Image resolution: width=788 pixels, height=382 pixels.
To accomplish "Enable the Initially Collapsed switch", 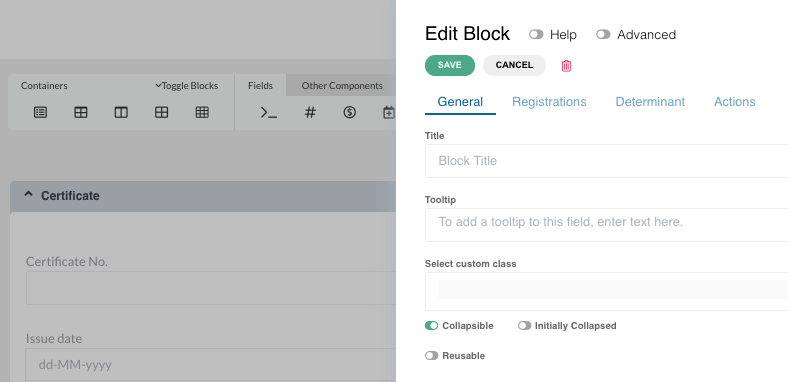I will pyautogui.click(x=524, y=326).
